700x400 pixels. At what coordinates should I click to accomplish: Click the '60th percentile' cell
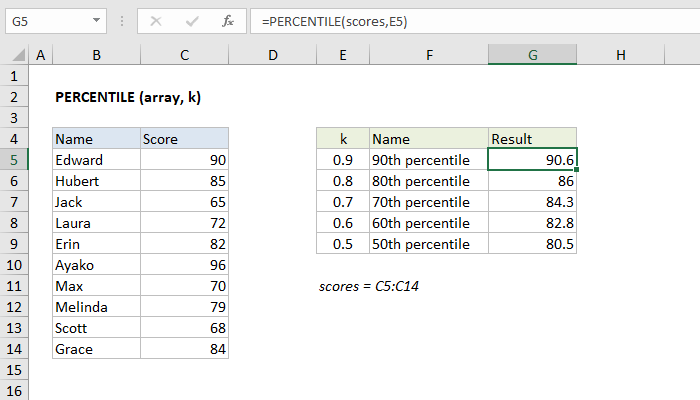tap(429, 223)
